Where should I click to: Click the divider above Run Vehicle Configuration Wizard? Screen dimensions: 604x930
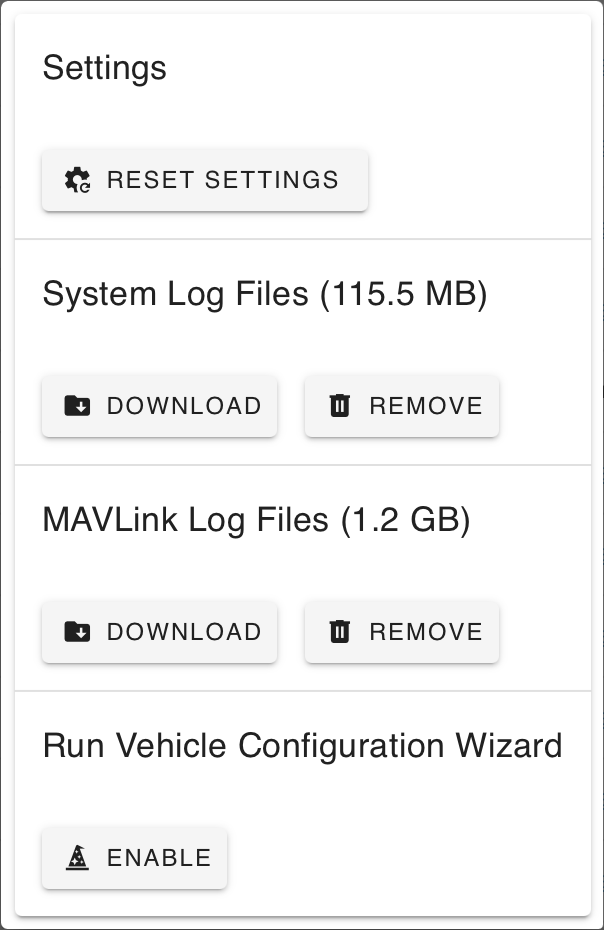coord(302,691)
